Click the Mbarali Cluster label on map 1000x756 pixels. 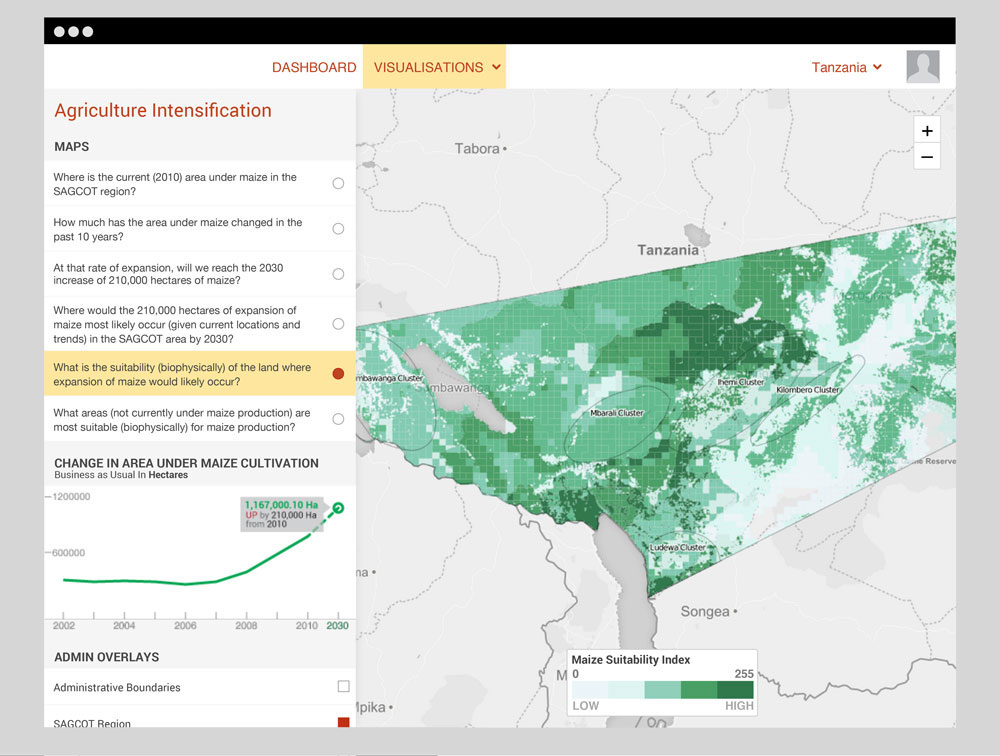pos(617,413)
